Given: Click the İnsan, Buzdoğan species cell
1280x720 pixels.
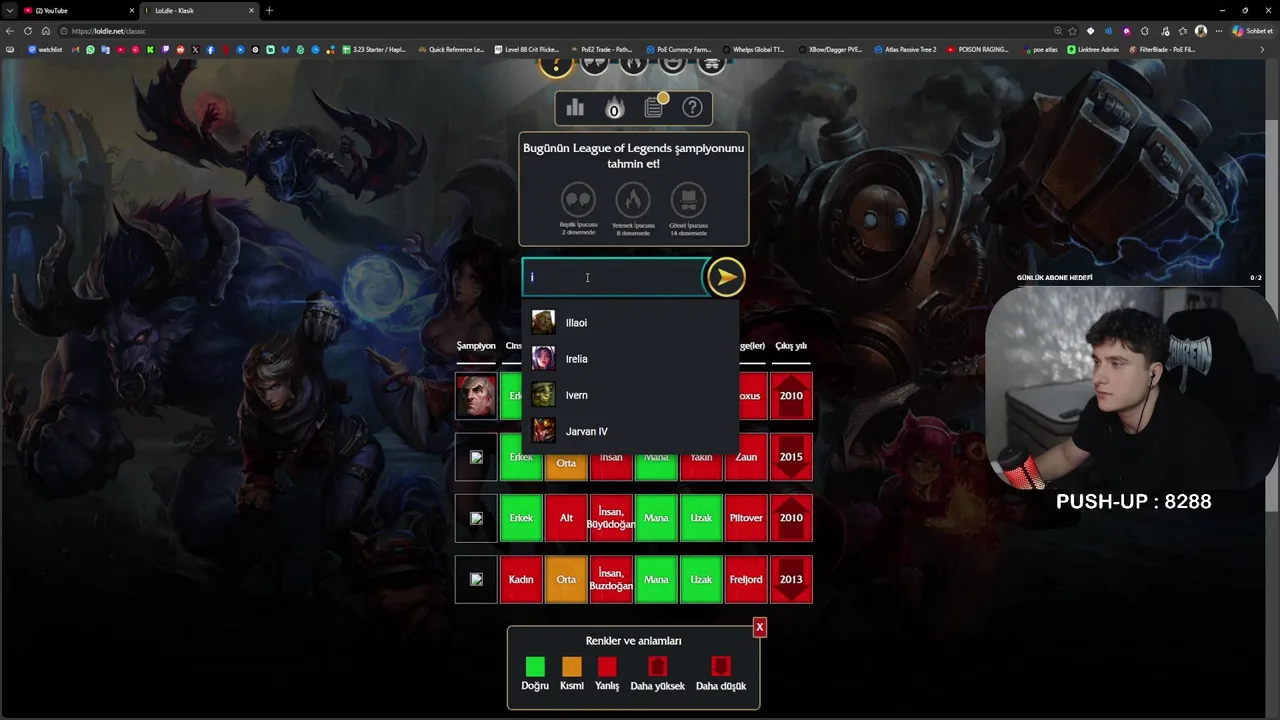Looking at the screenshot, I should pos(611,579).
